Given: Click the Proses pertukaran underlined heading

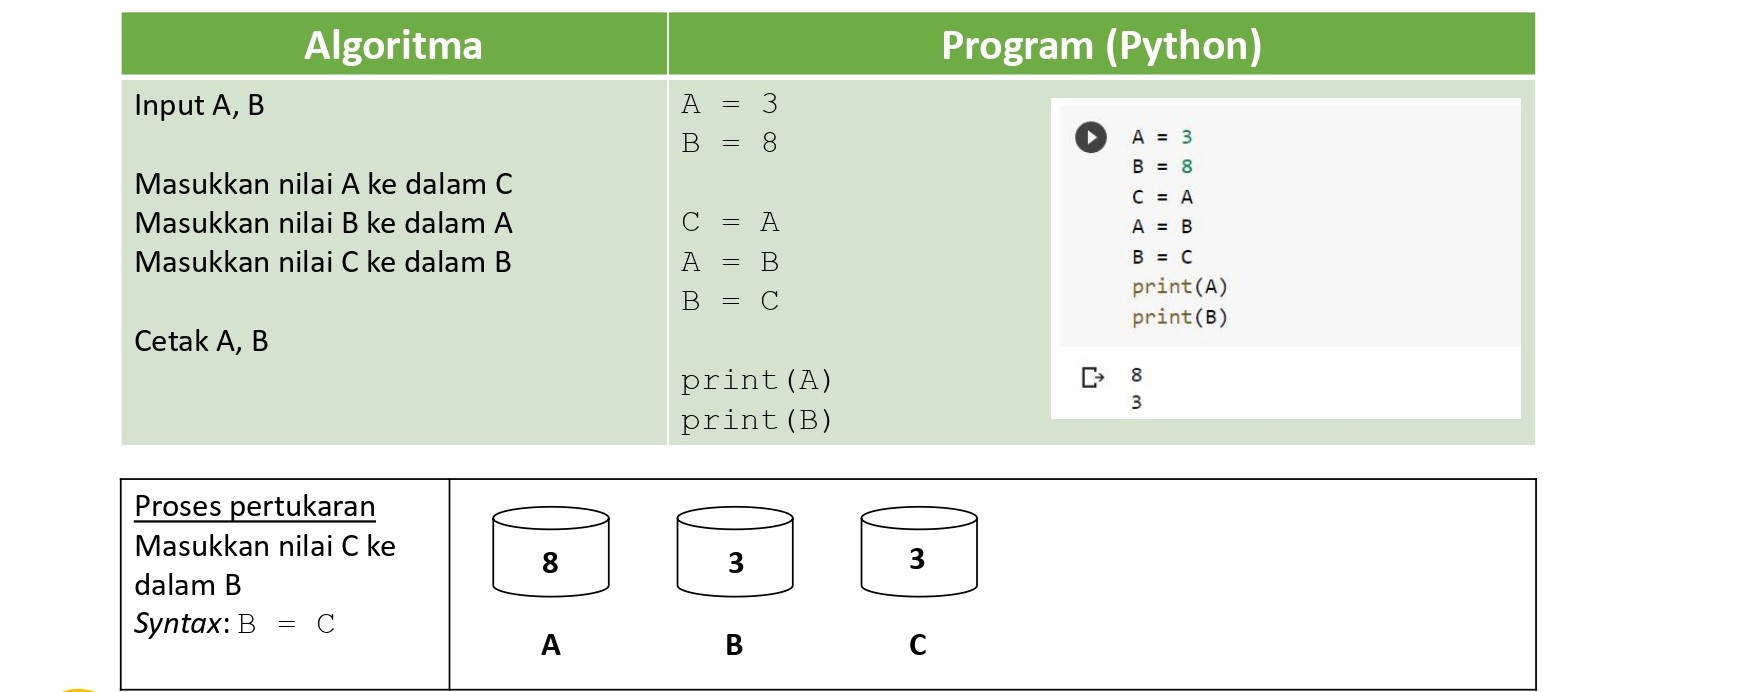Looking at the screenshot, I should pyautogui.click(x=255, y=506).
